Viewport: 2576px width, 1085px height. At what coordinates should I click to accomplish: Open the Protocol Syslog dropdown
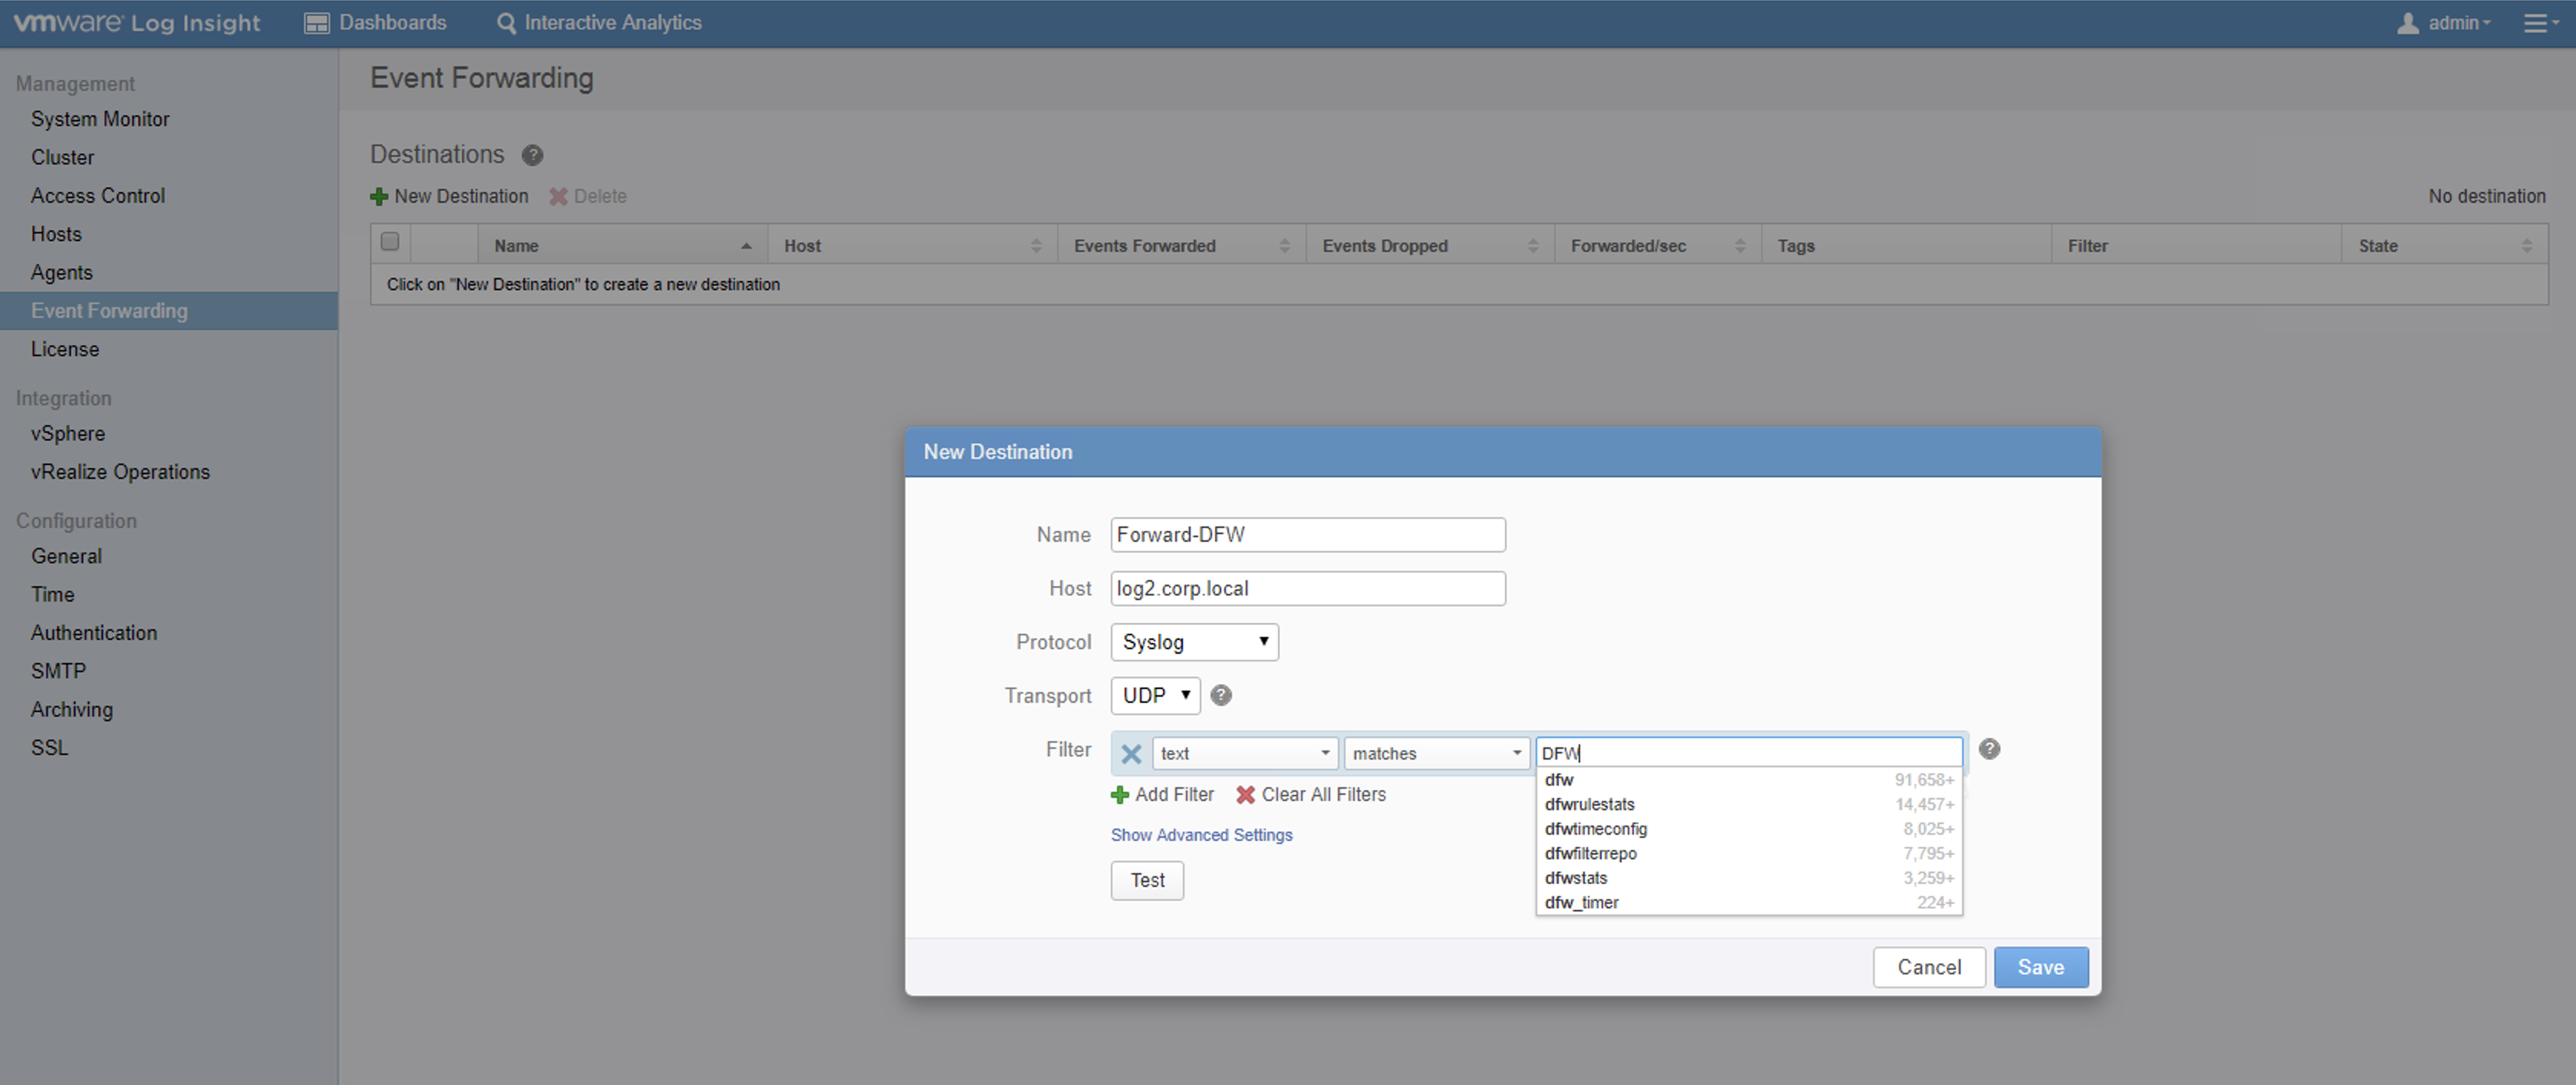tap(1194, 642)
